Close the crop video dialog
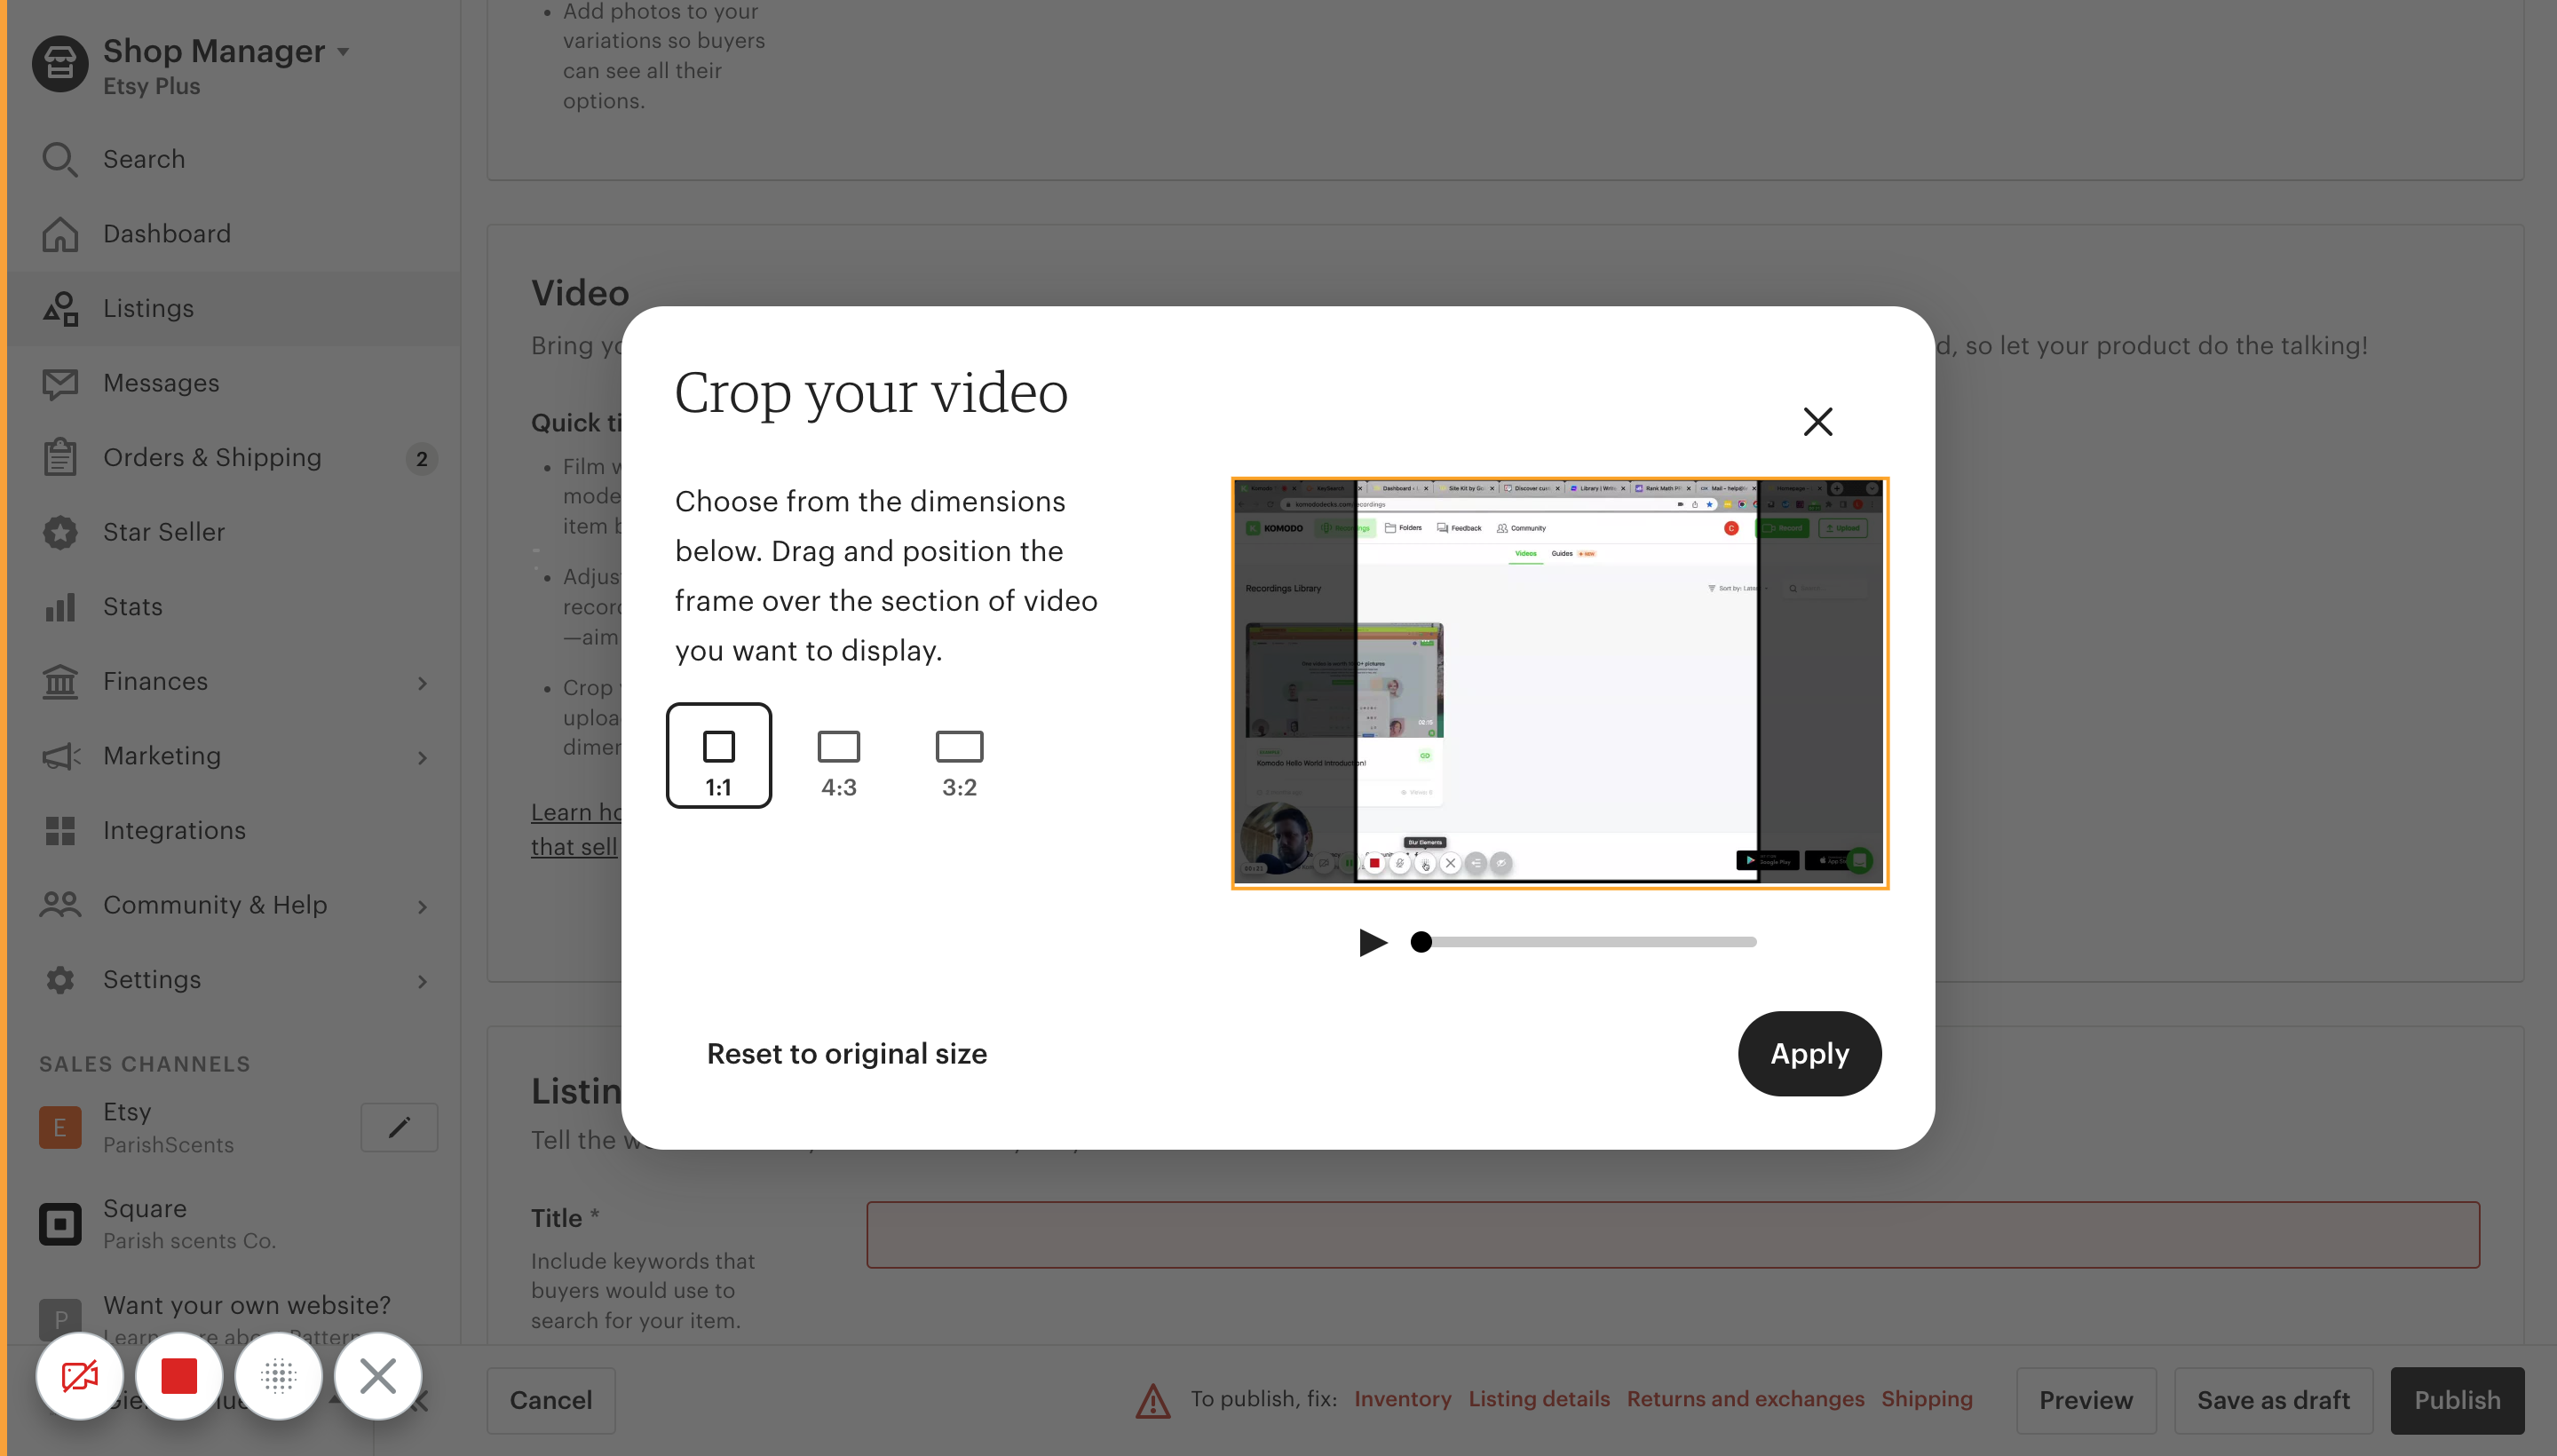 pos(1817,422)
